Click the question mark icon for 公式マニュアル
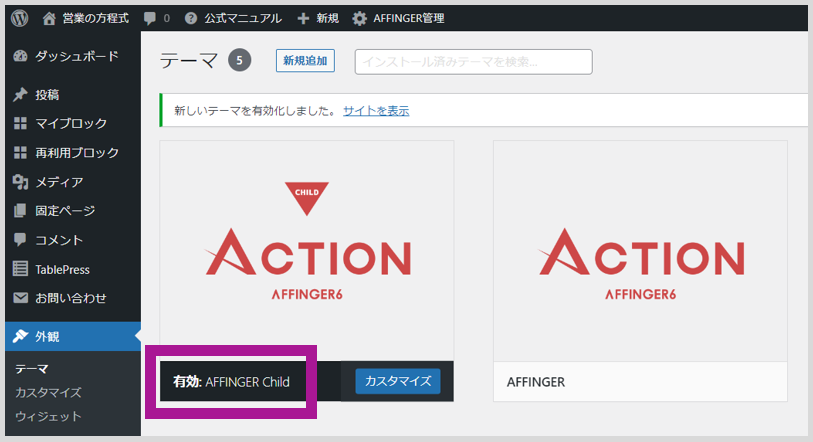 pyautogui.click(x=191, y=18)
